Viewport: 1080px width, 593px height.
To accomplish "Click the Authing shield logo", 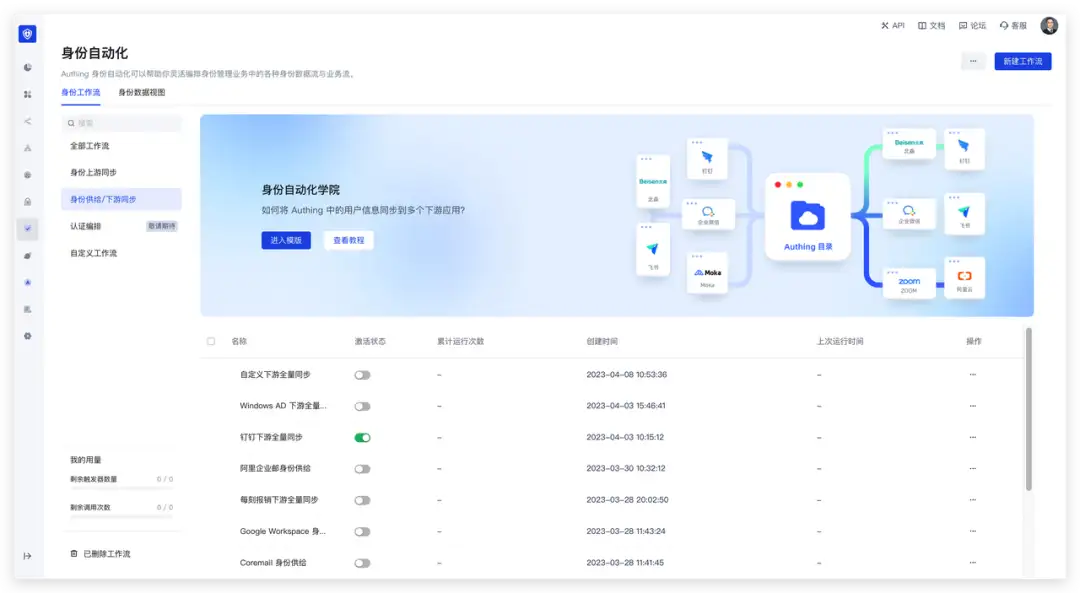I will pyautogui.click(x=28, y=34).
